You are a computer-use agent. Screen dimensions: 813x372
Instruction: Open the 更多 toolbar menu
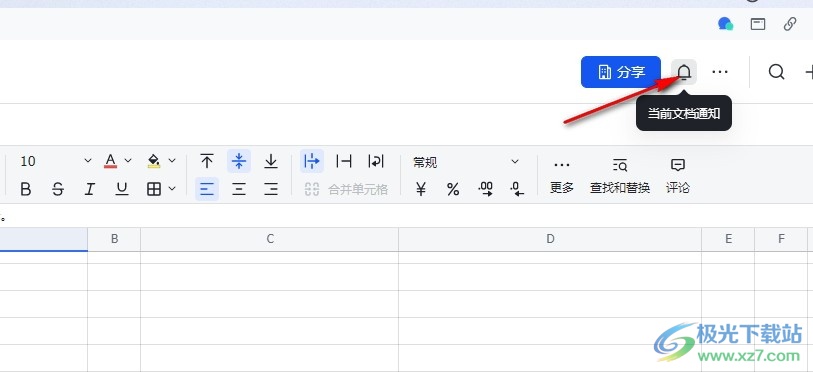562,176
